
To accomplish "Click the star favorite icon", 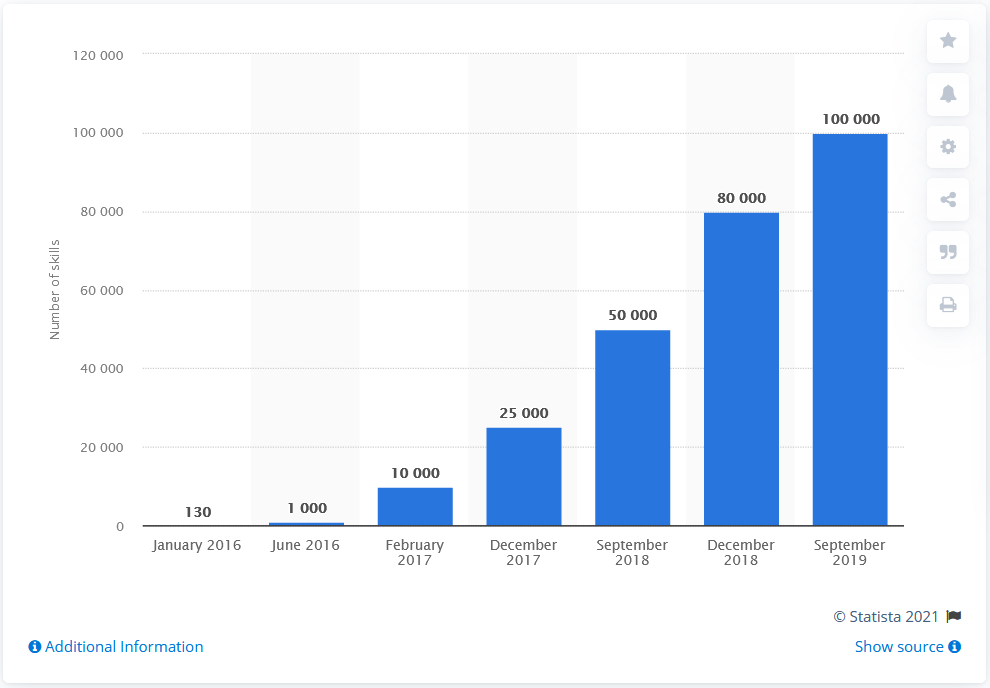I will point(948,41).
